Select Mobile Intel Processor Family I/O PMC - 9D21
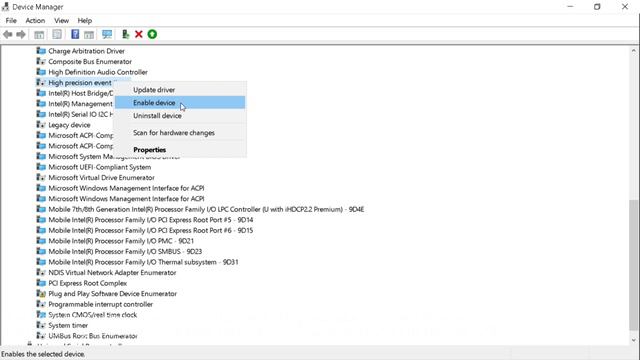 click(121, 241)
